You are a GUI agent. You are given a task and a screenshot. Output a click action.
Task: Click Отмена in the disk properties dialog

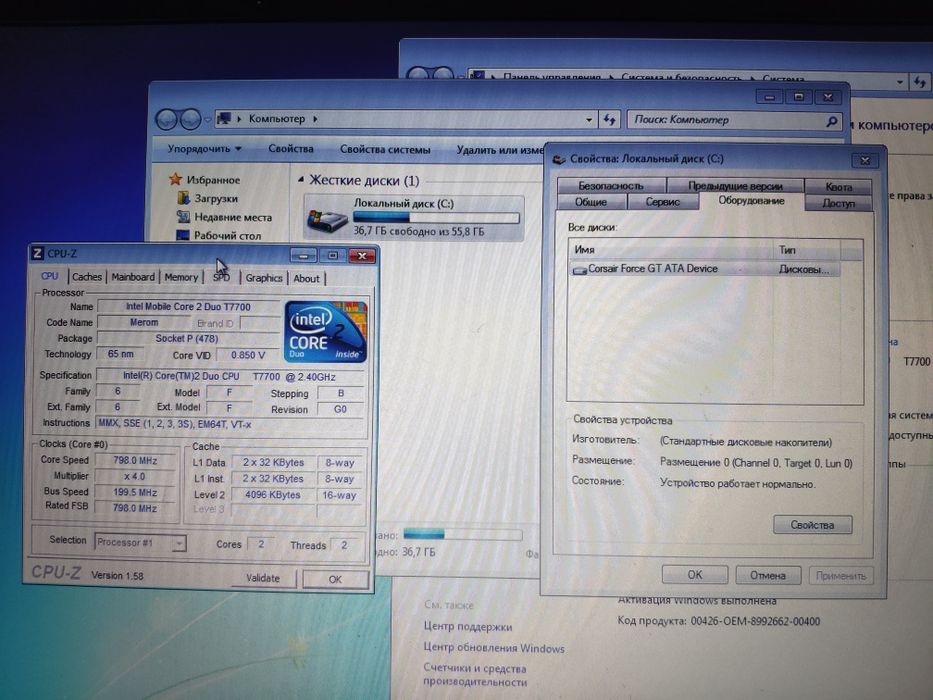point(768,576)
